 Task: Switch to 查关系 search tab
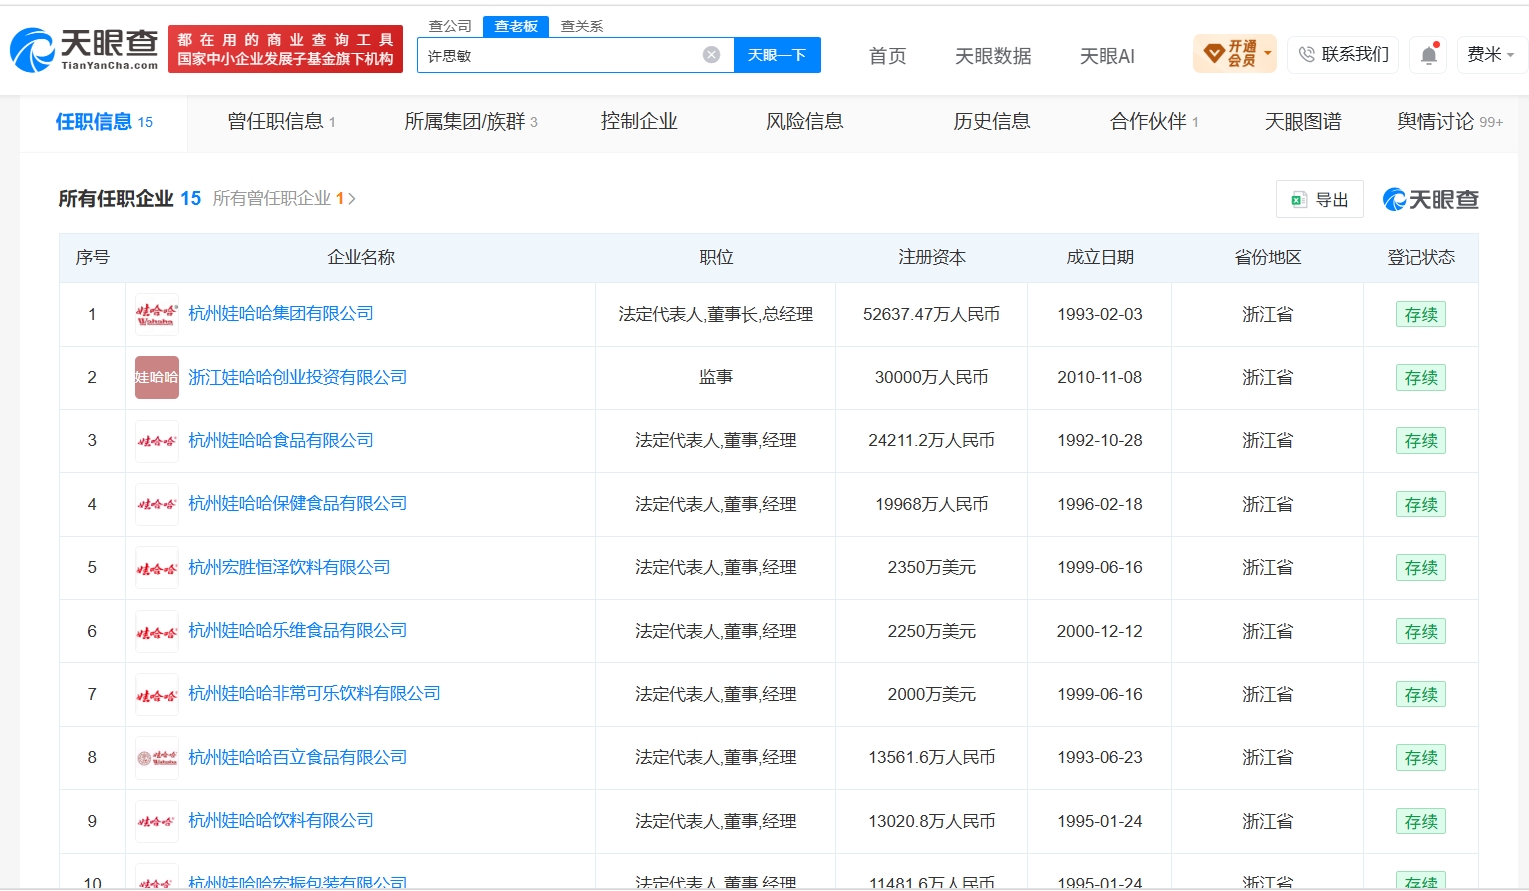point(582,26)
